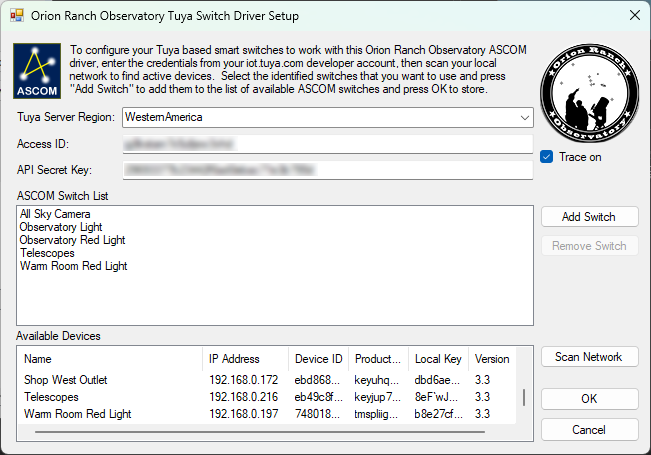Confirm with the OK button
The height and width of the screenshot is (455, 651).
click(589, 399)
